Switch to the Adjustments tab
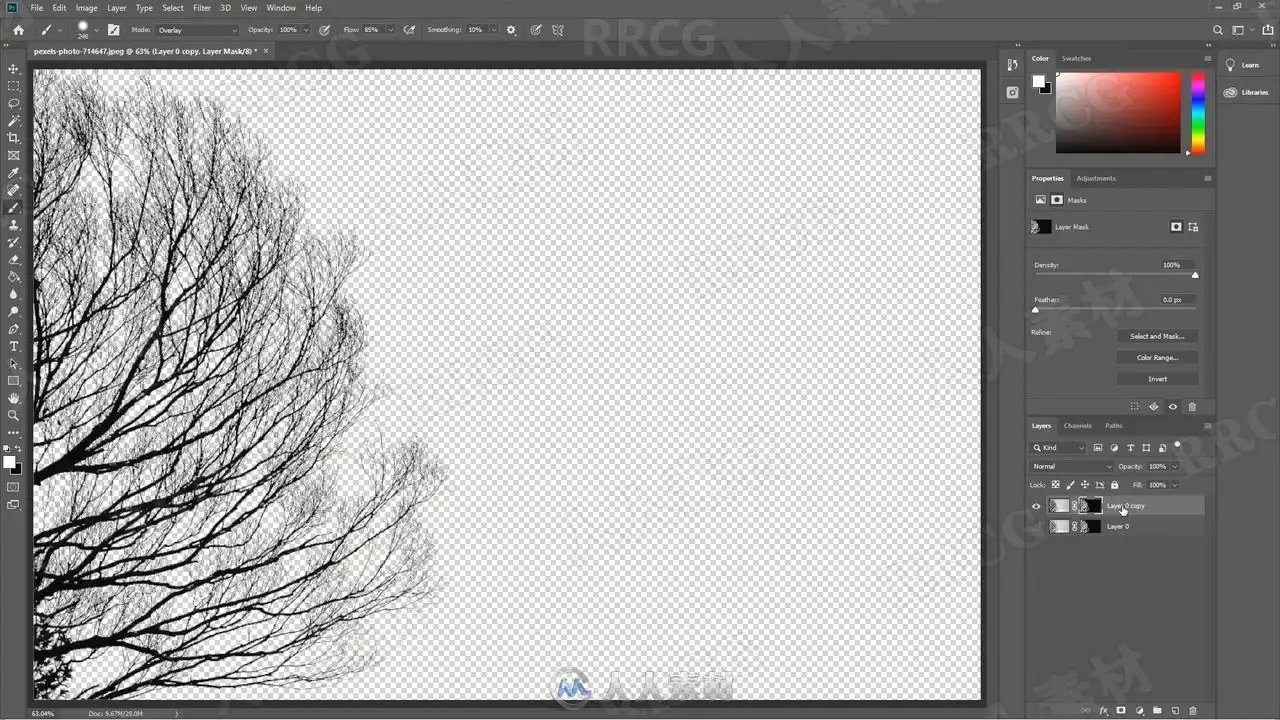1280x720 pixels. click(1096, 179)
